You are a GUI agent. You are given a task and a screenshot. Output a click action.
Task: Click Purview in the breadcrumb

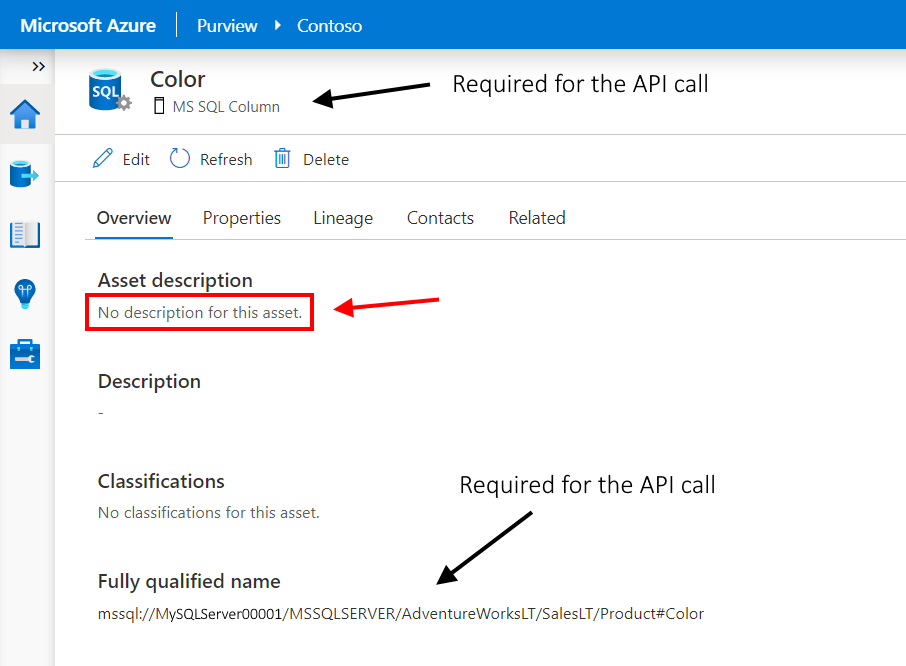pyautogui.click(x=227, y=25)
